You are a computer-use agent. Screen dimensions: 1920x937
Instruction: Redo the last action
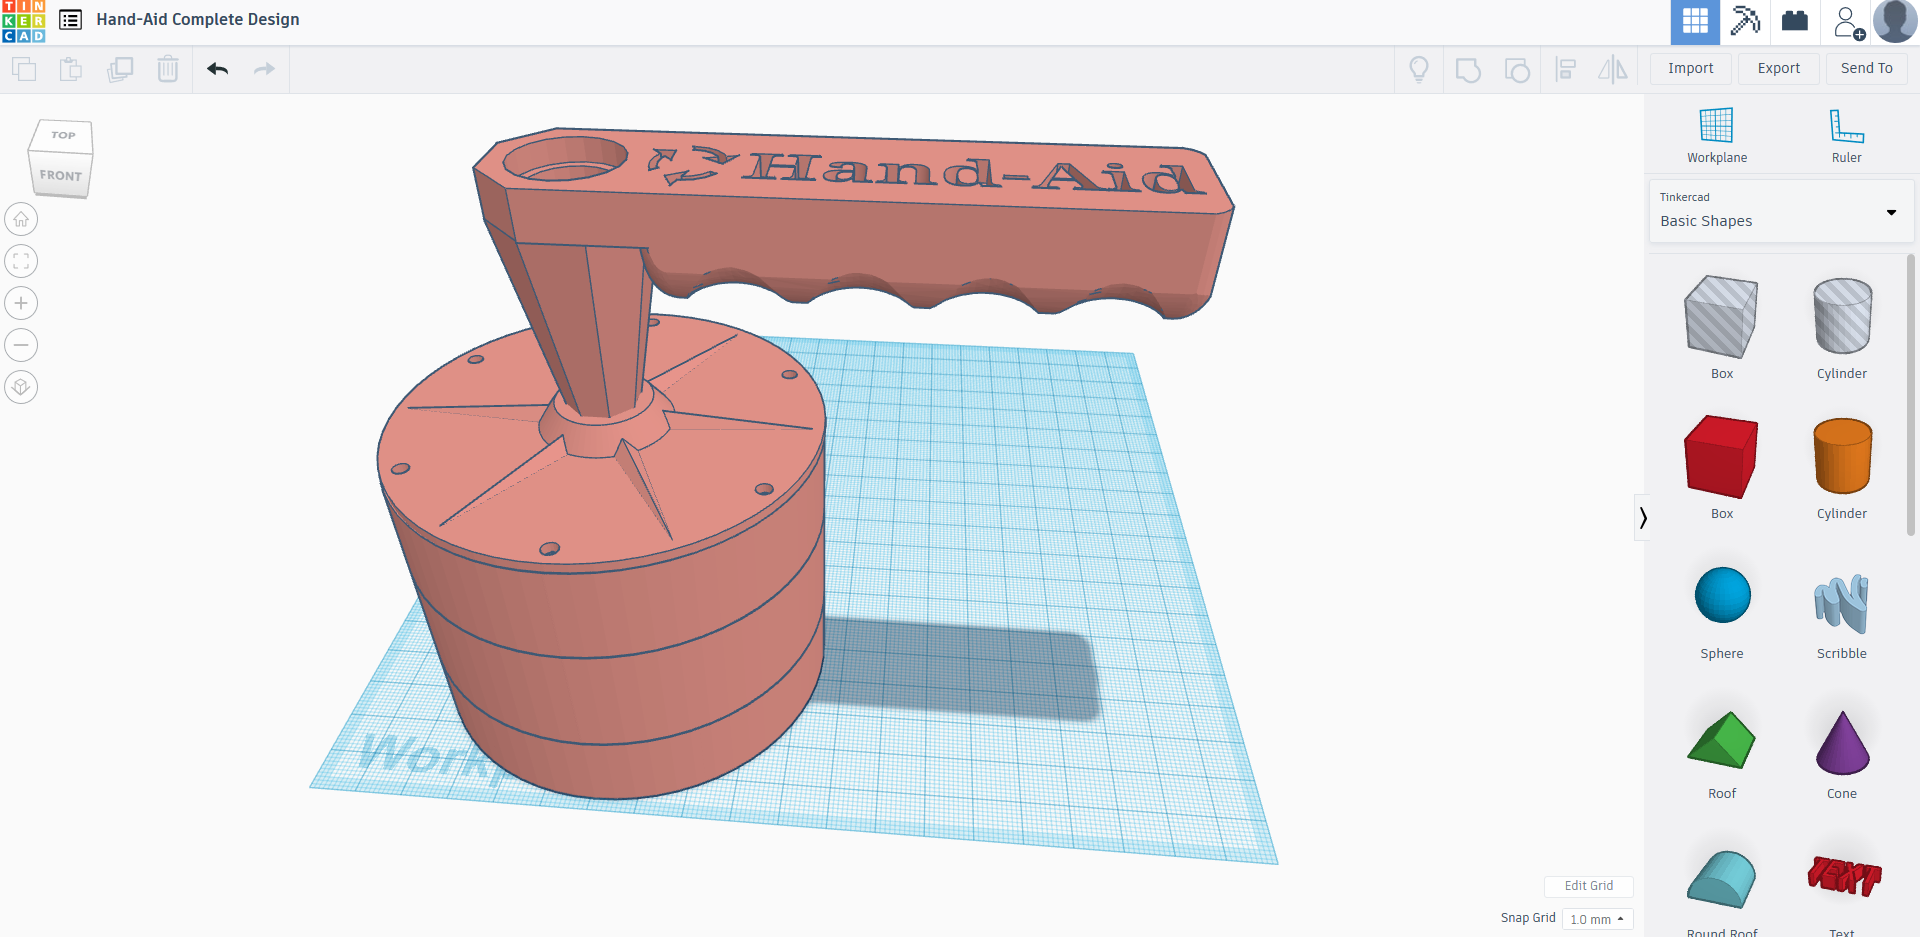tap(264, 69)
